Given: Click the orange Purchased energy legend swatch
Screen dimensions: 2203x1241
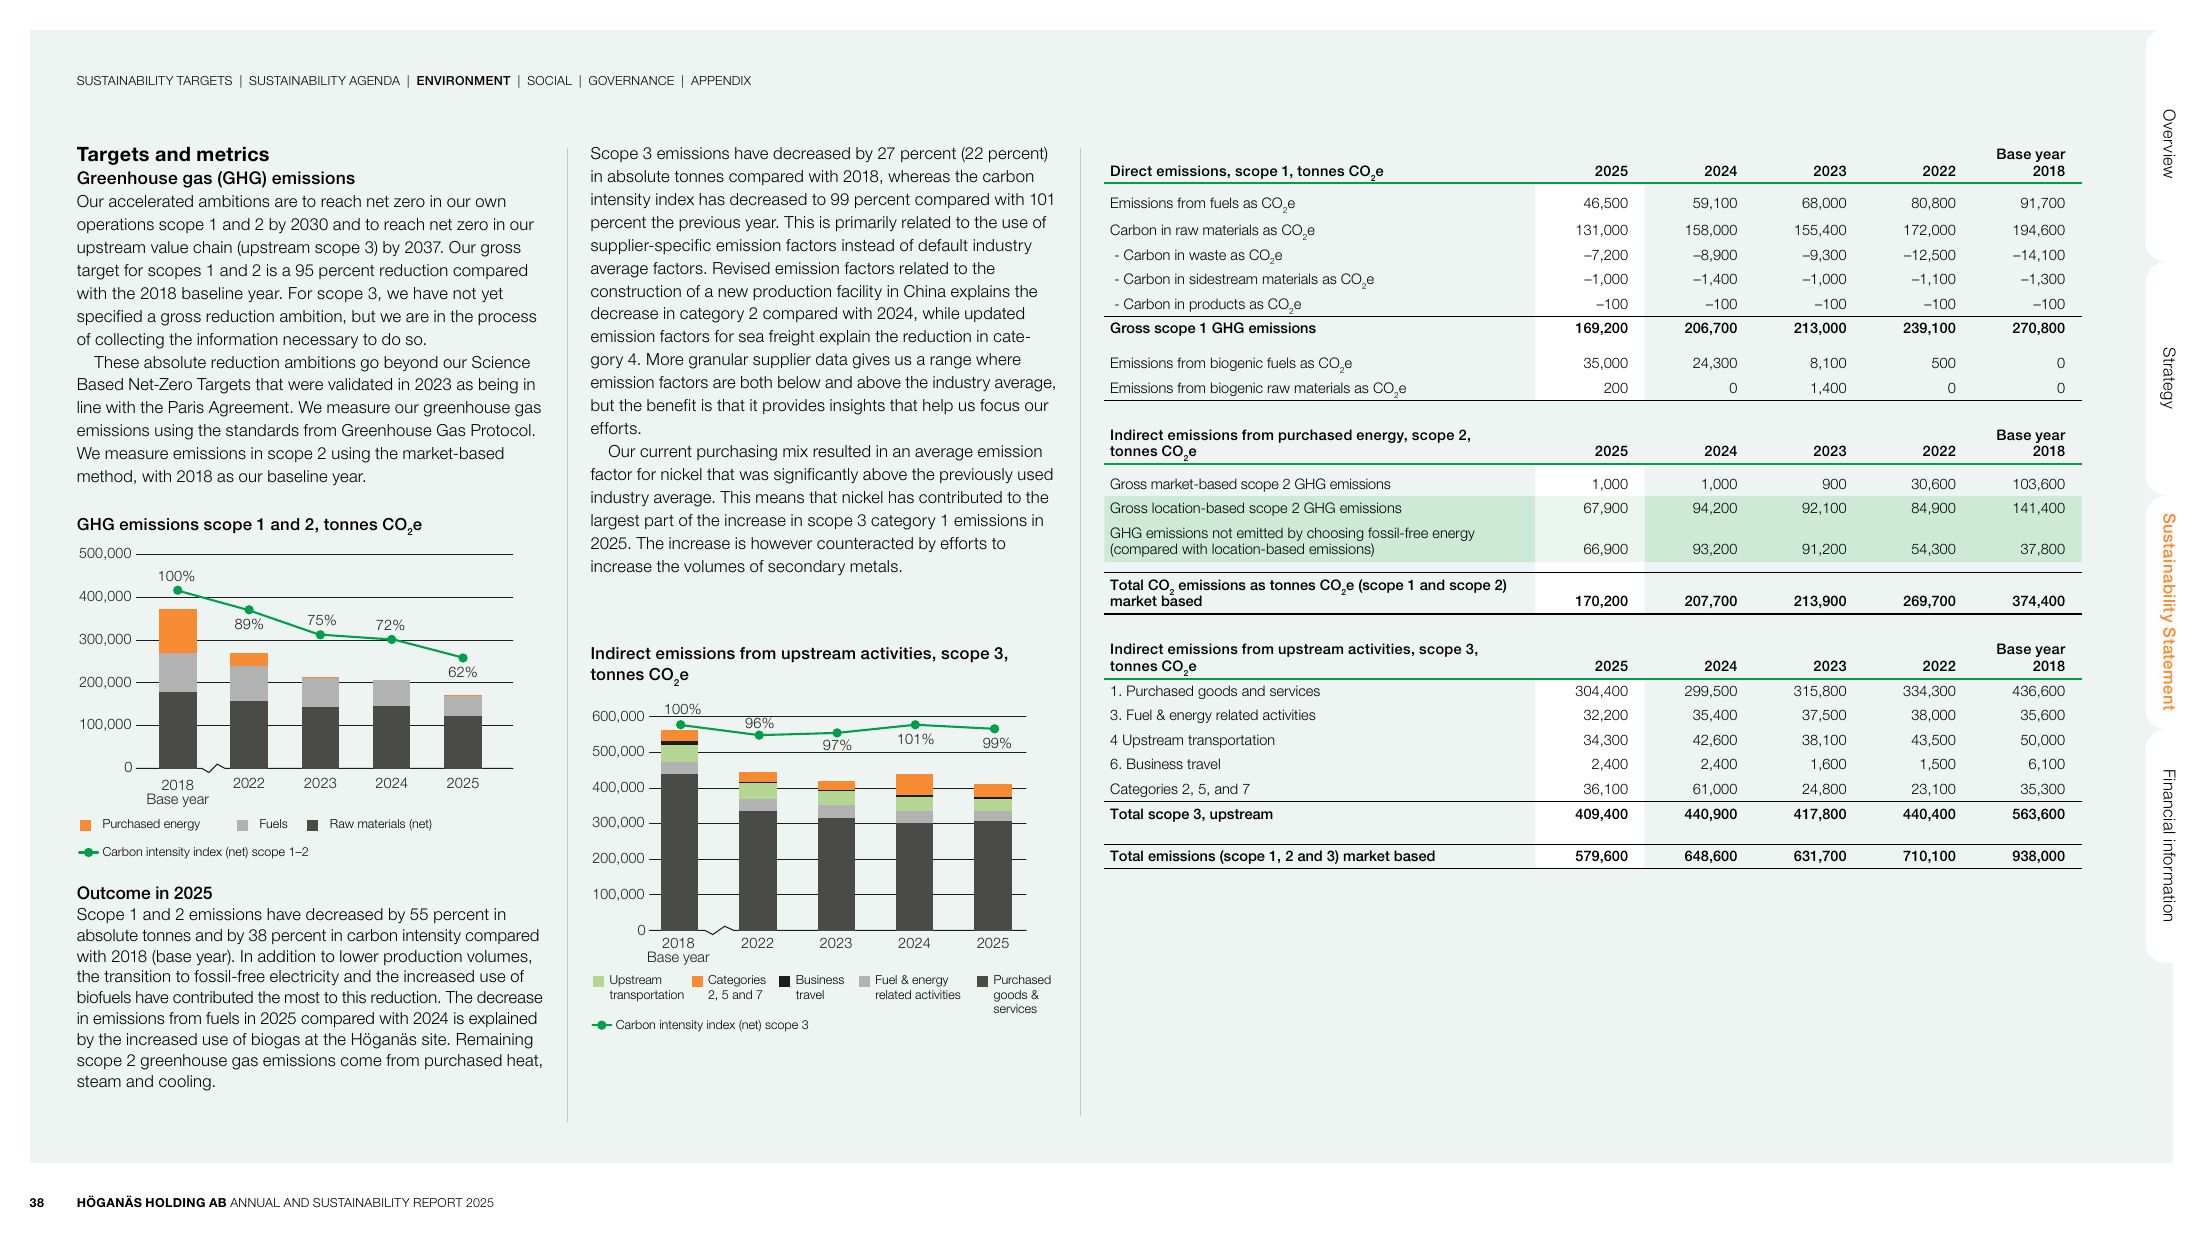Looking at the screenshot, I should point(85,825).
